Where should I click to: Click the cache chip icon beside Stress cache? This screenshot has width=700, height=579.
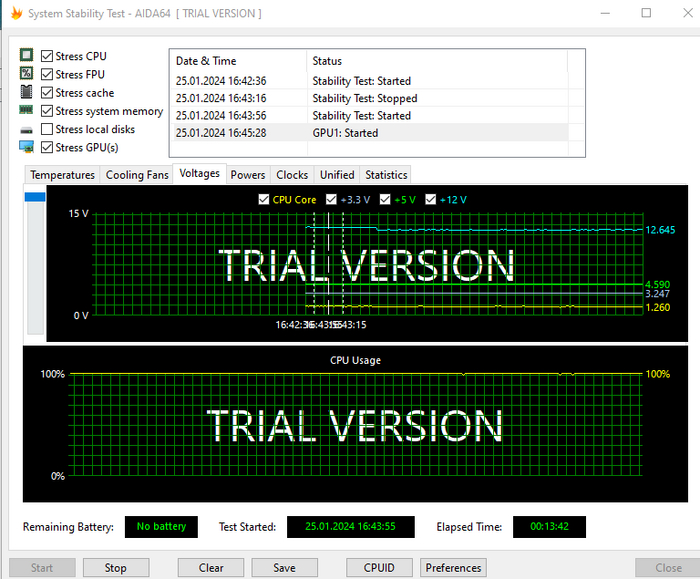point(27,92)
